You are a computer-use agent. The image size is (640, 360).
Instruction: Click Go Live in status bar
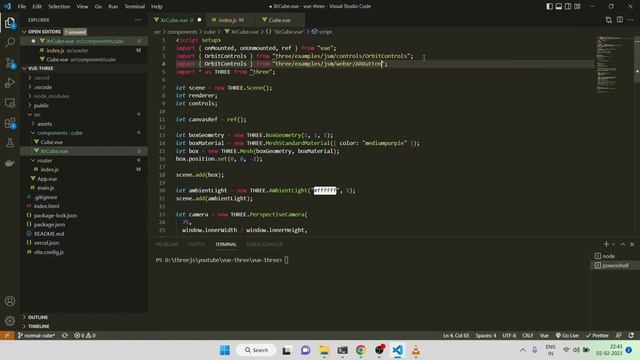click(567, 336)
